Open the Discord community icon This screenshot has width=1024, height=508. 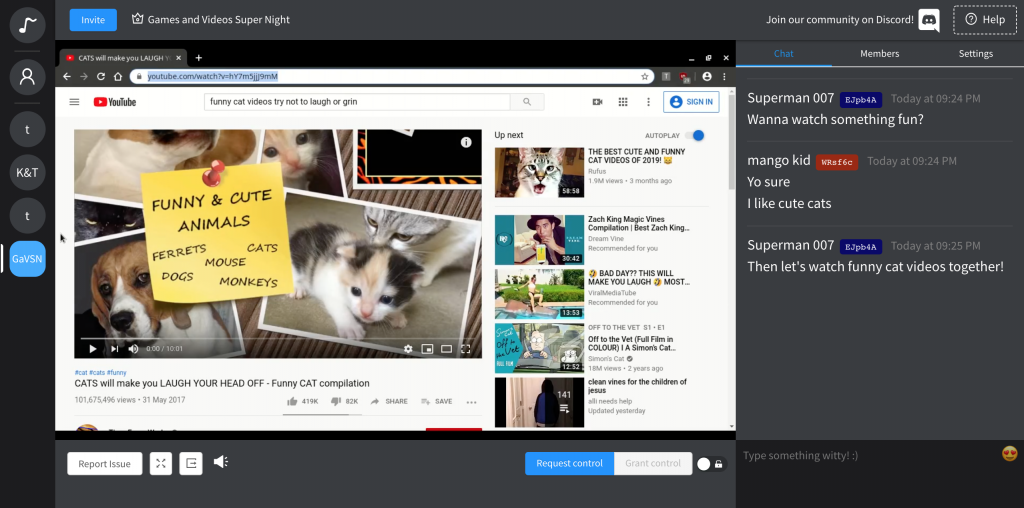pos(929,20)
